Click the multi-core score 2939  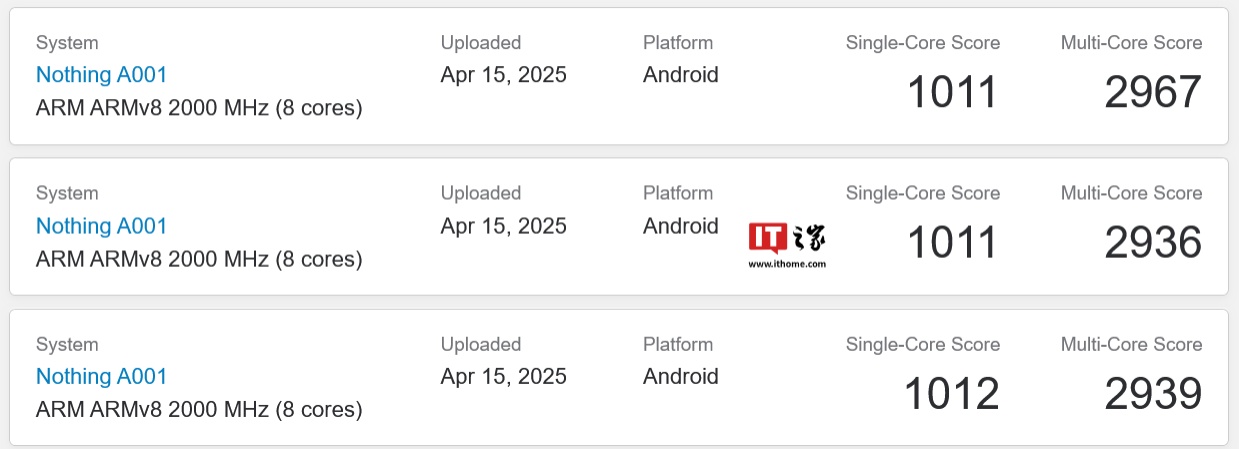tap(1152, 394)
